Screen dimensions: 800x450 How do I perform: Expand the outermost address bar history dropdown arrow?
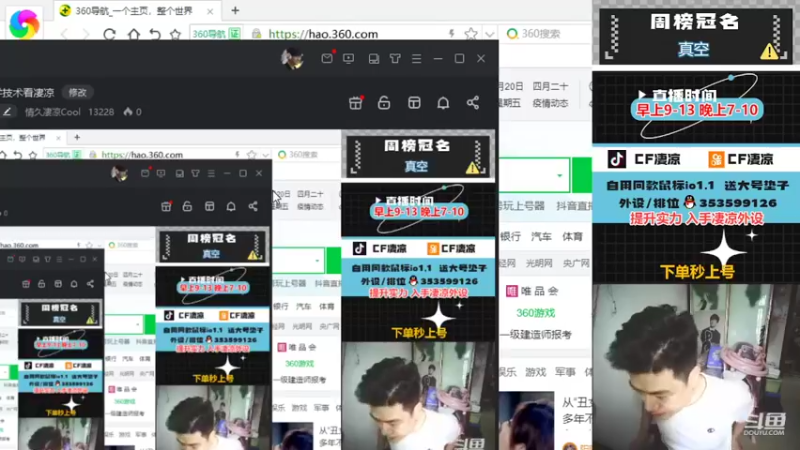489,34
